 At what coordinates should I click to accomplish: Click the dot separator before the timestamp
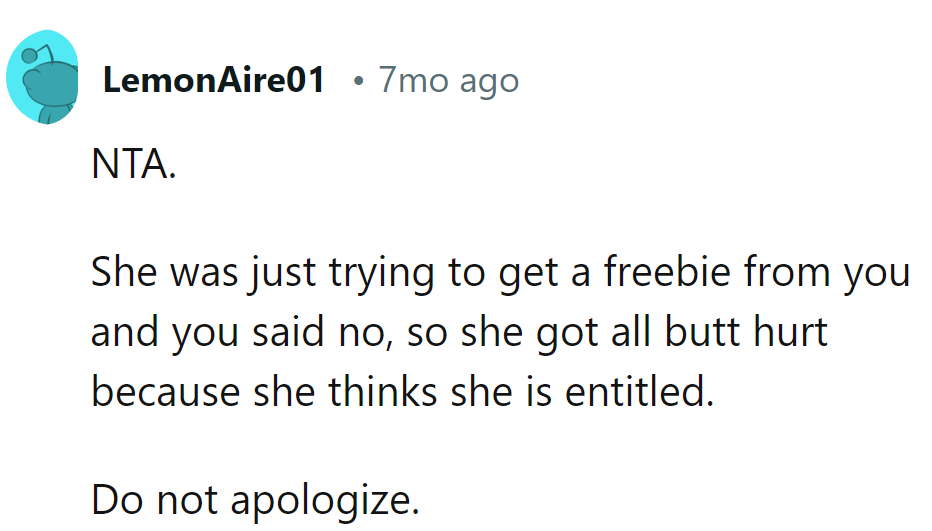pyautogui.click(x=358, y=81)
